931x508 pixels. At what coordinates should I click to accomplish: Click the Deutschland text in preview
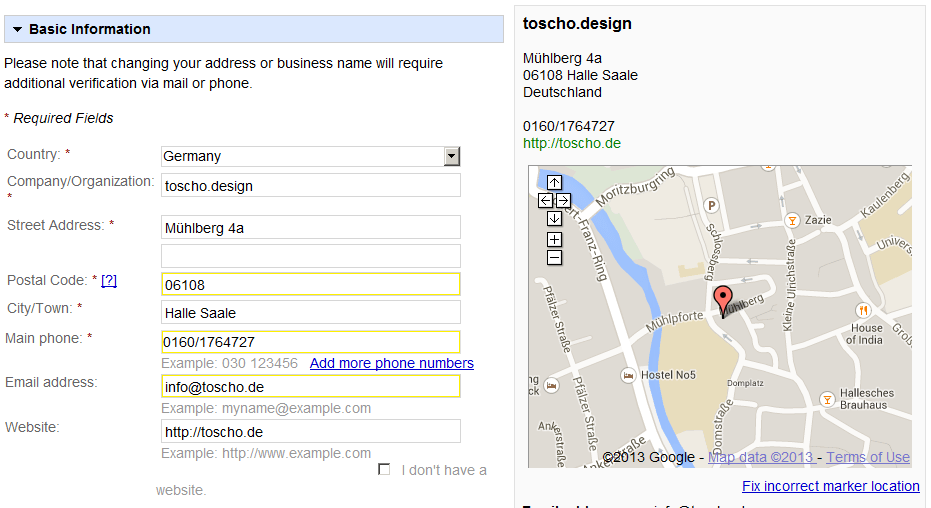point(562,93)
